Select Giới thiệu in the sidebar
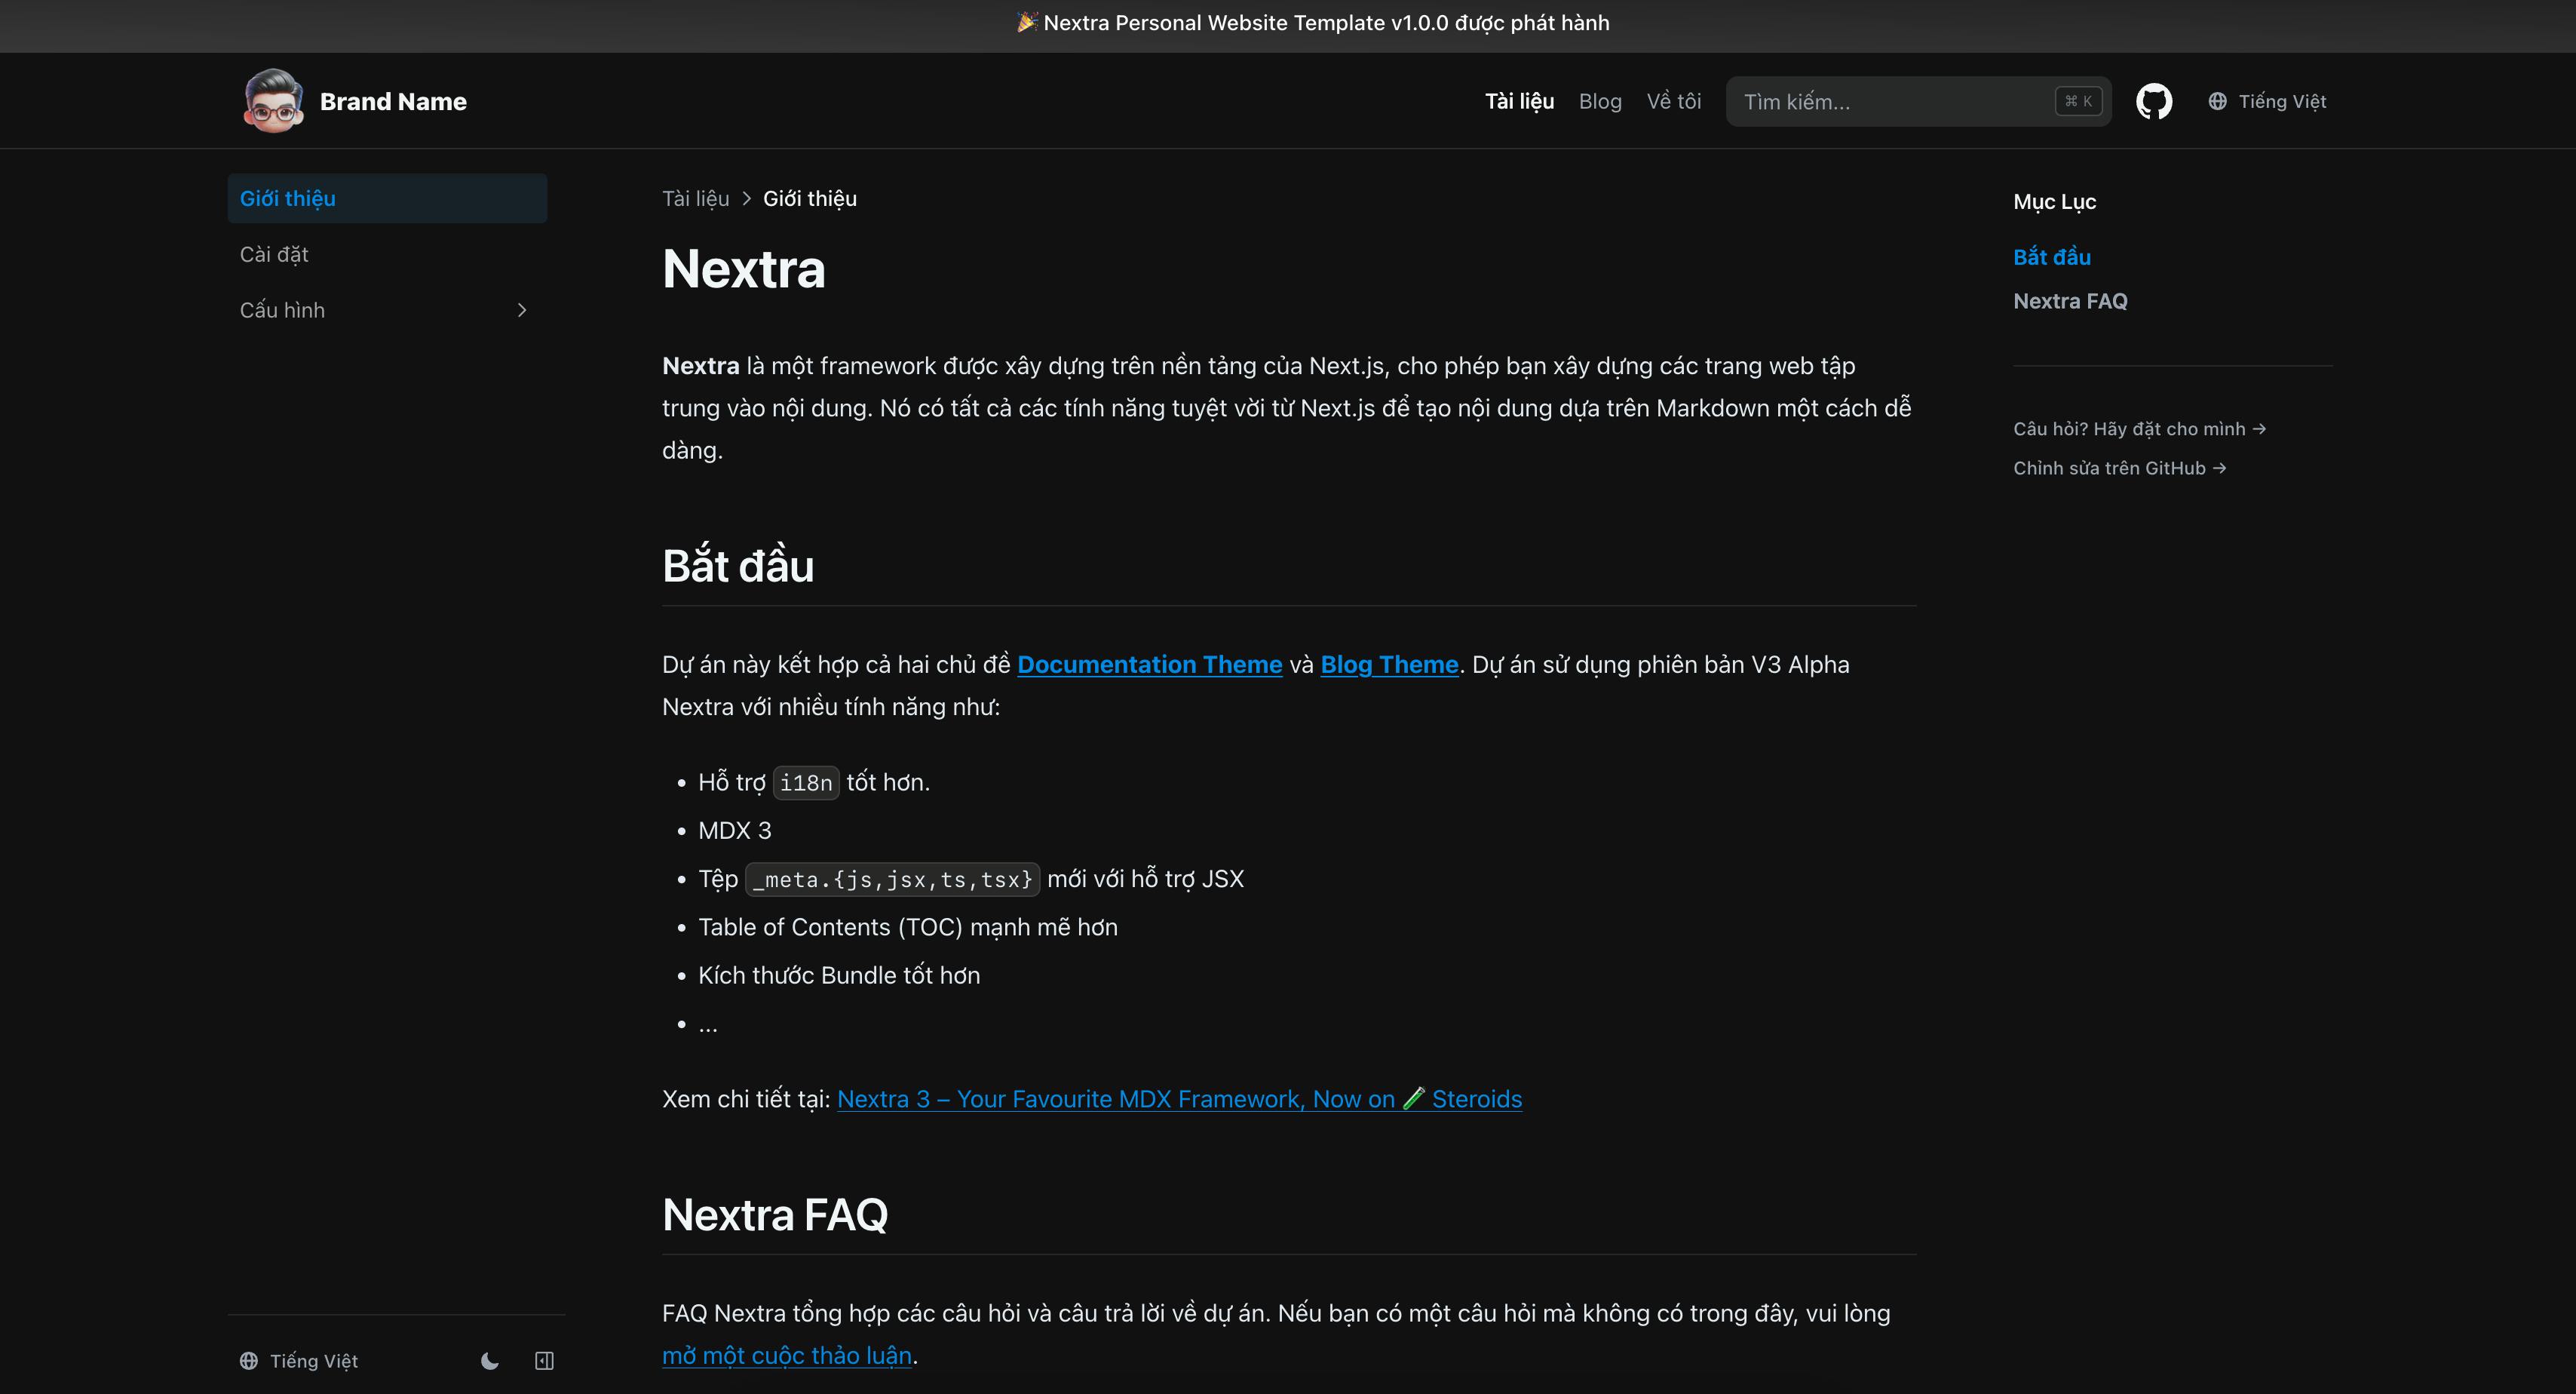This screenshot has width=2576, height=1394. click(x=387, y=198)
